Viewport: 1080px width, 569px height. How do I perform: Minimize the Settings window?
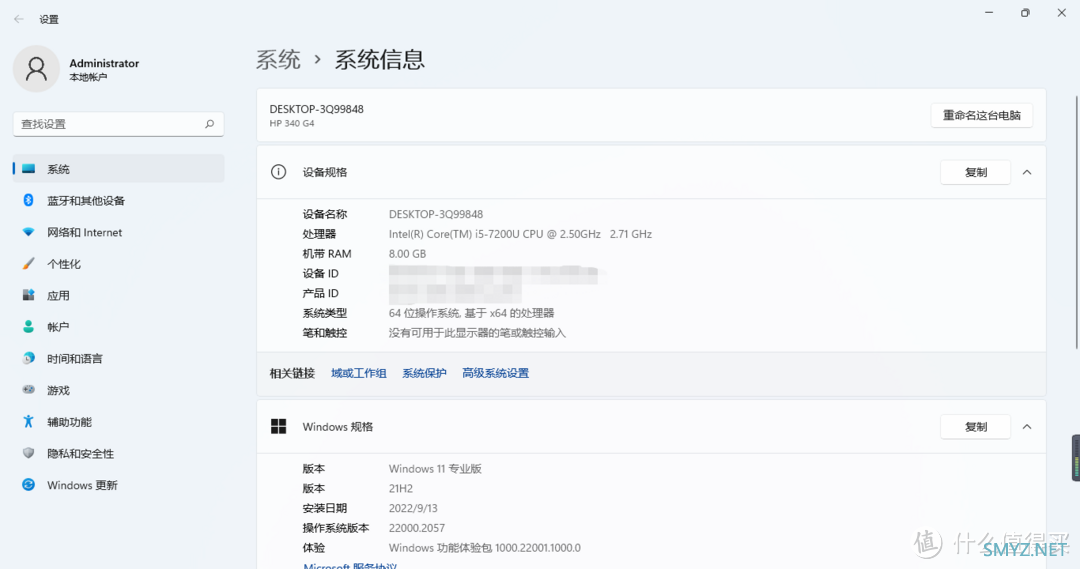[x=989, y=12]
